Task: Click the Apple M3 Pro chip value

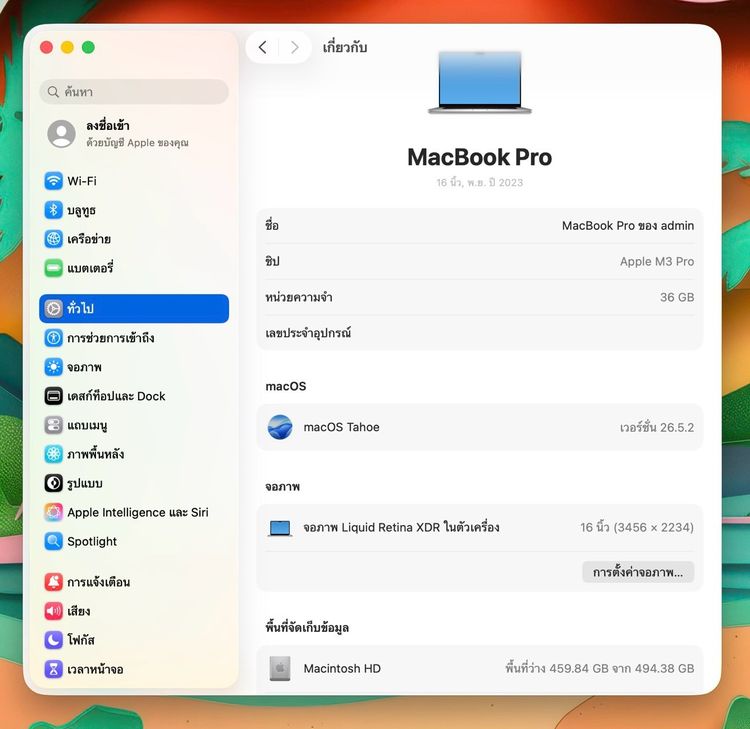Action: click(657, 262)
